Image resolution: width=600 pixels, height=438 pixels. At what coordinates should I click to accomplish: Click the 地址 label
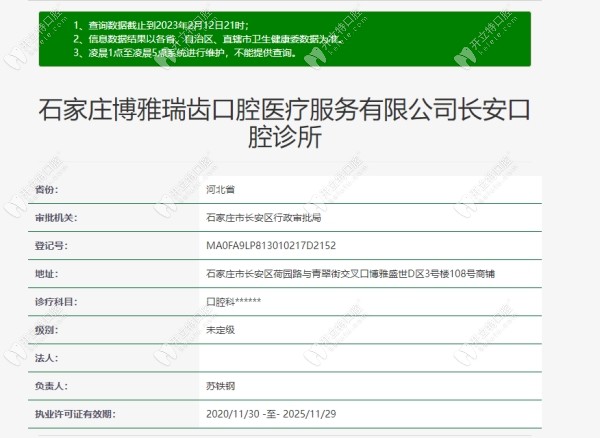pyautogui.click(x=47, y=274)
